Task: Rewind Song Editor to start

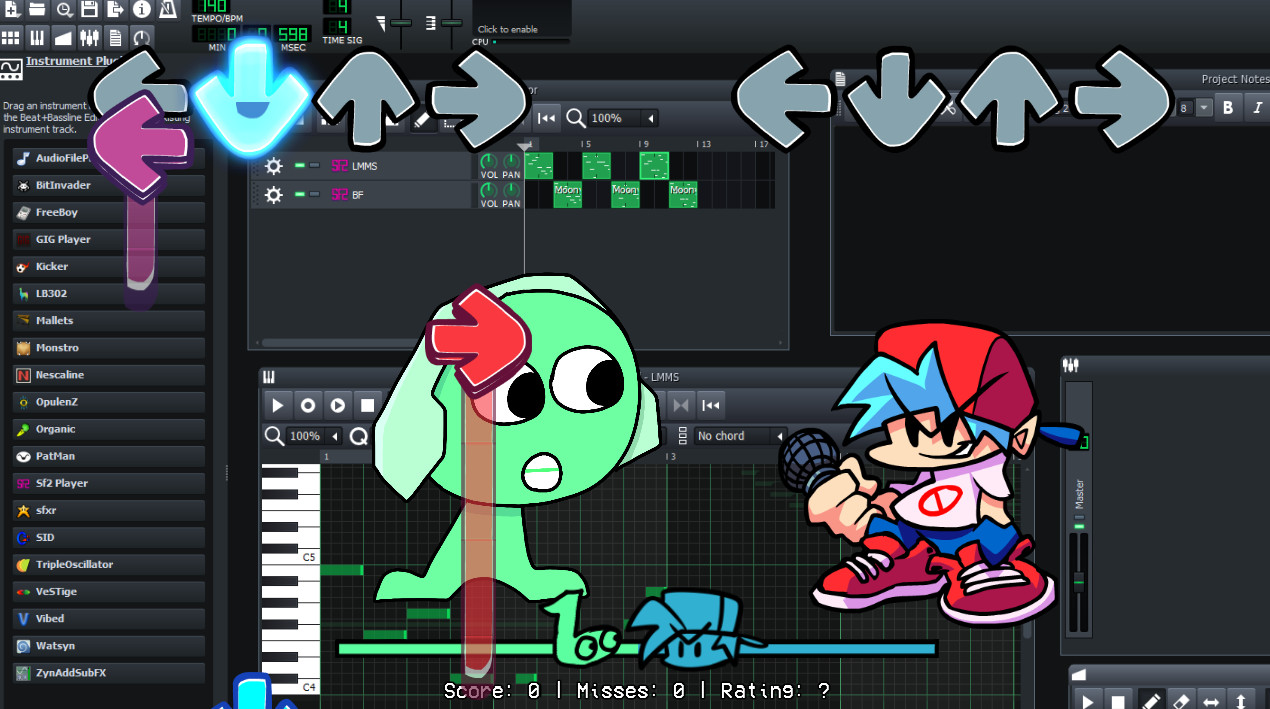Action: point(546,118)
